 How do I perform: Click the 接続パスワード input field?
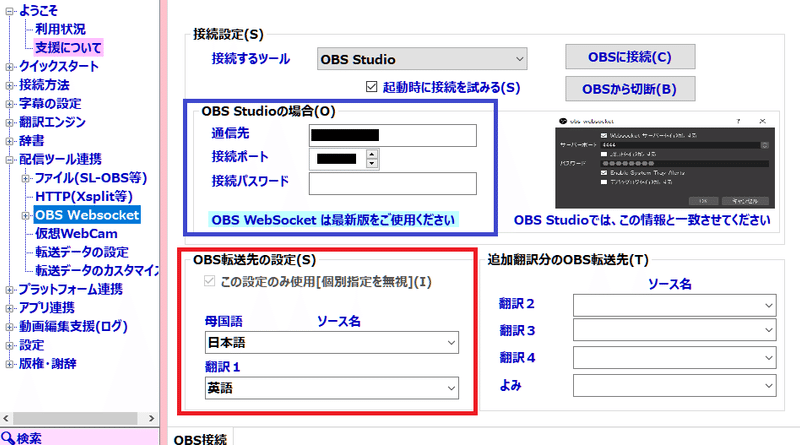pos(392,183)
